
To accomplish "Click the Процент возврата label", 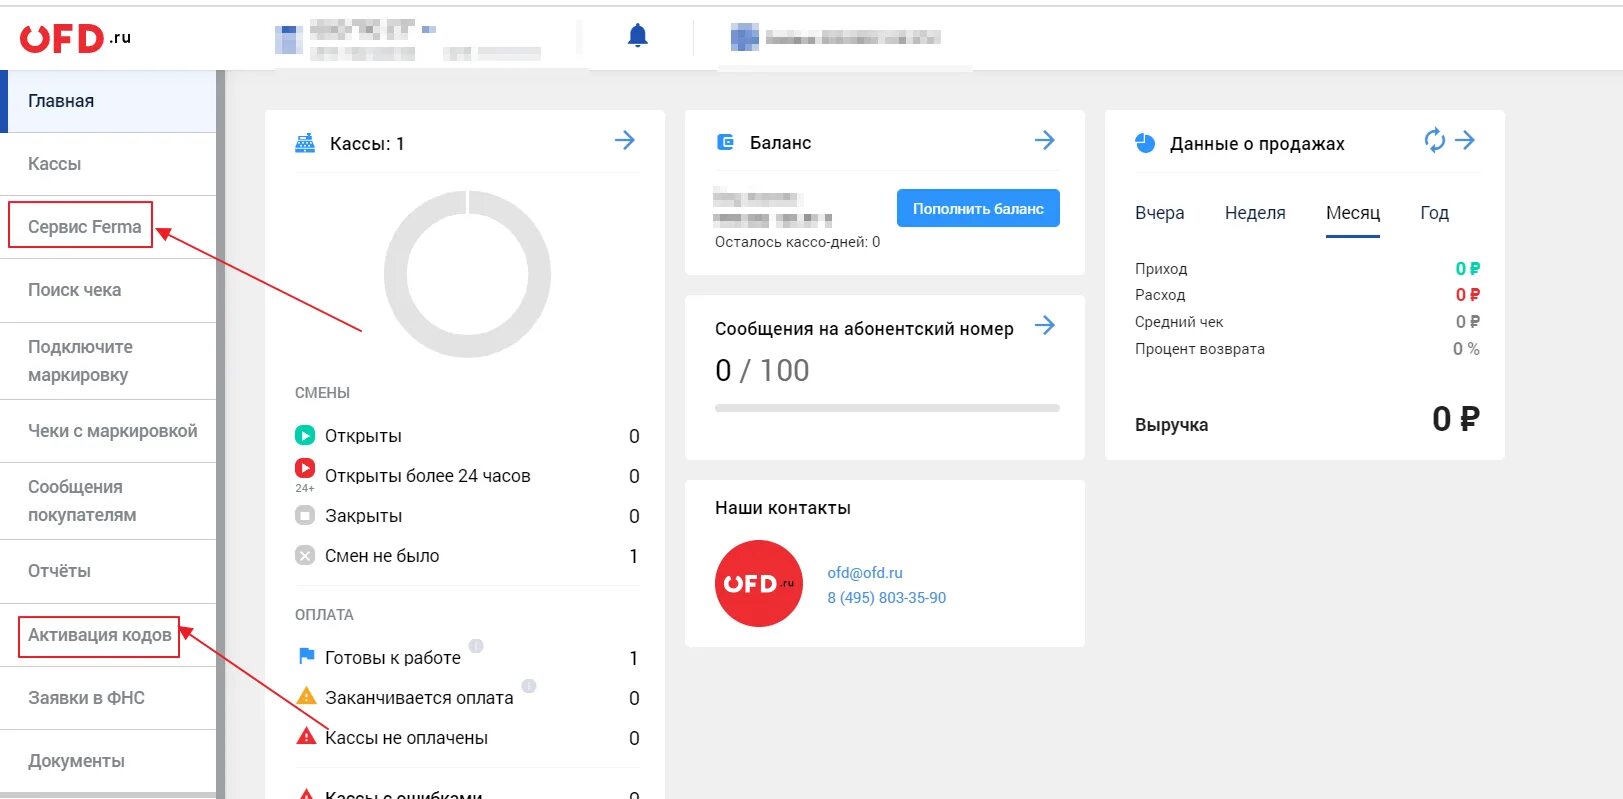I will 1200,349.
